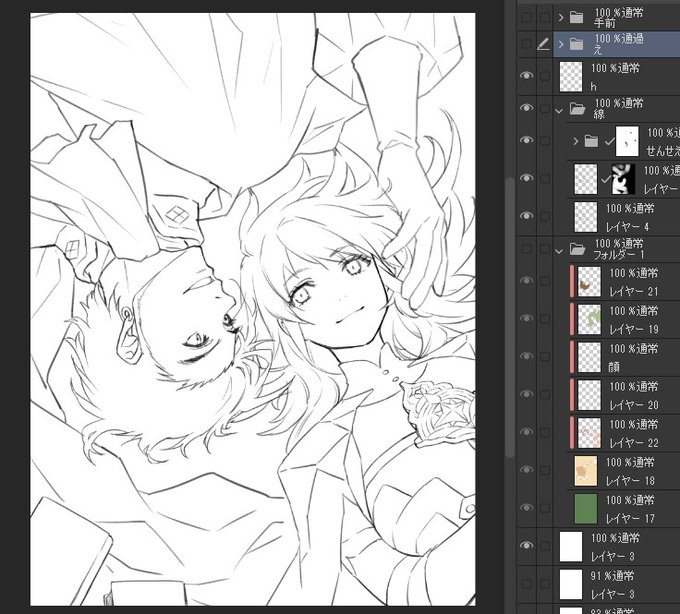Select the 顔 layer thumbnail
Image resolution: width=680 pixels, height=614 pixels.
pyautogui.click(x=589, y=357)
